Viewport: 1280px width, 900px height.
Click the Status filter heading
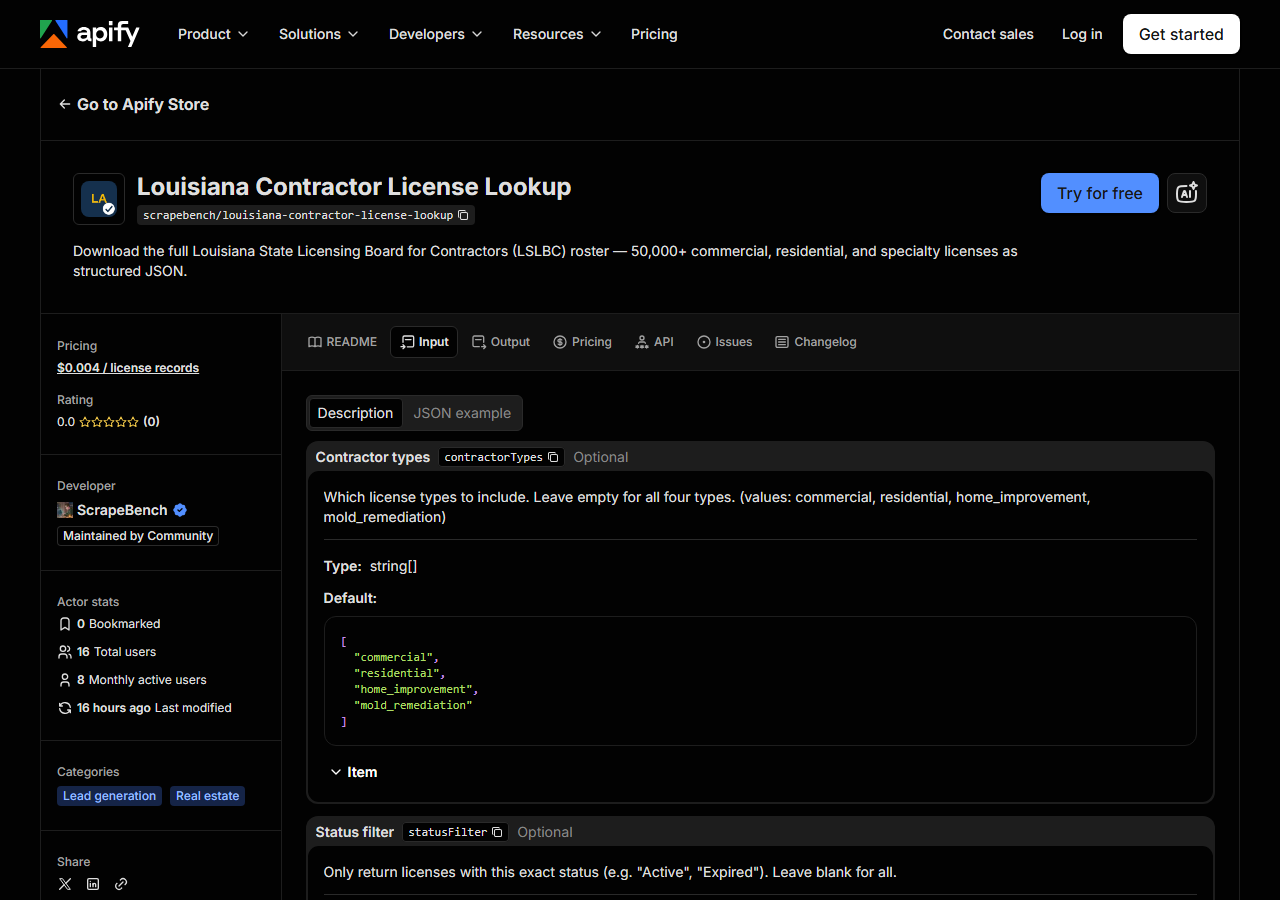[355, 832]
